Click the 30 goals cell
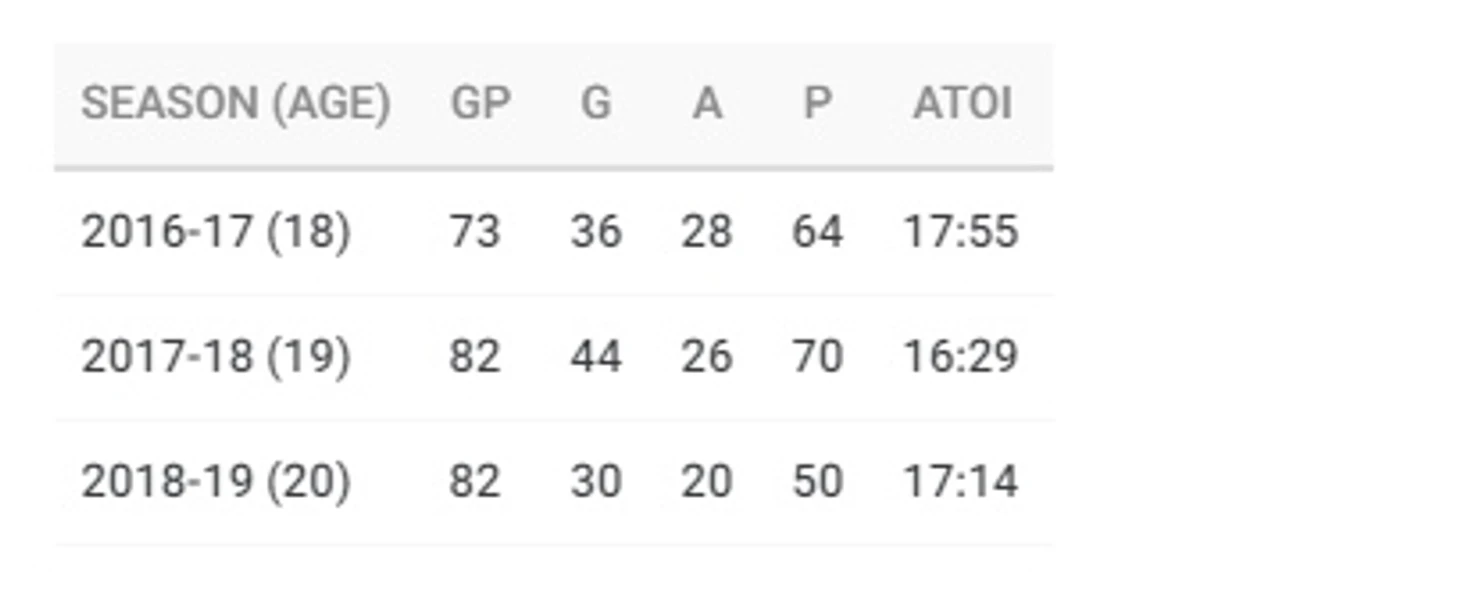 click(596, 482)
